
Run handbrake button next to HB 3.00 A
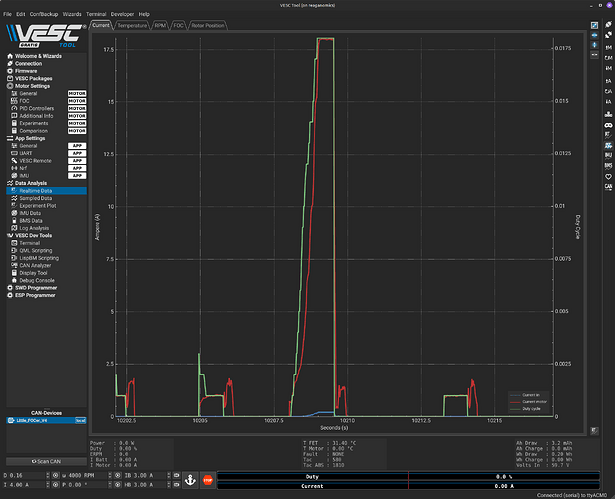[176, 485]
